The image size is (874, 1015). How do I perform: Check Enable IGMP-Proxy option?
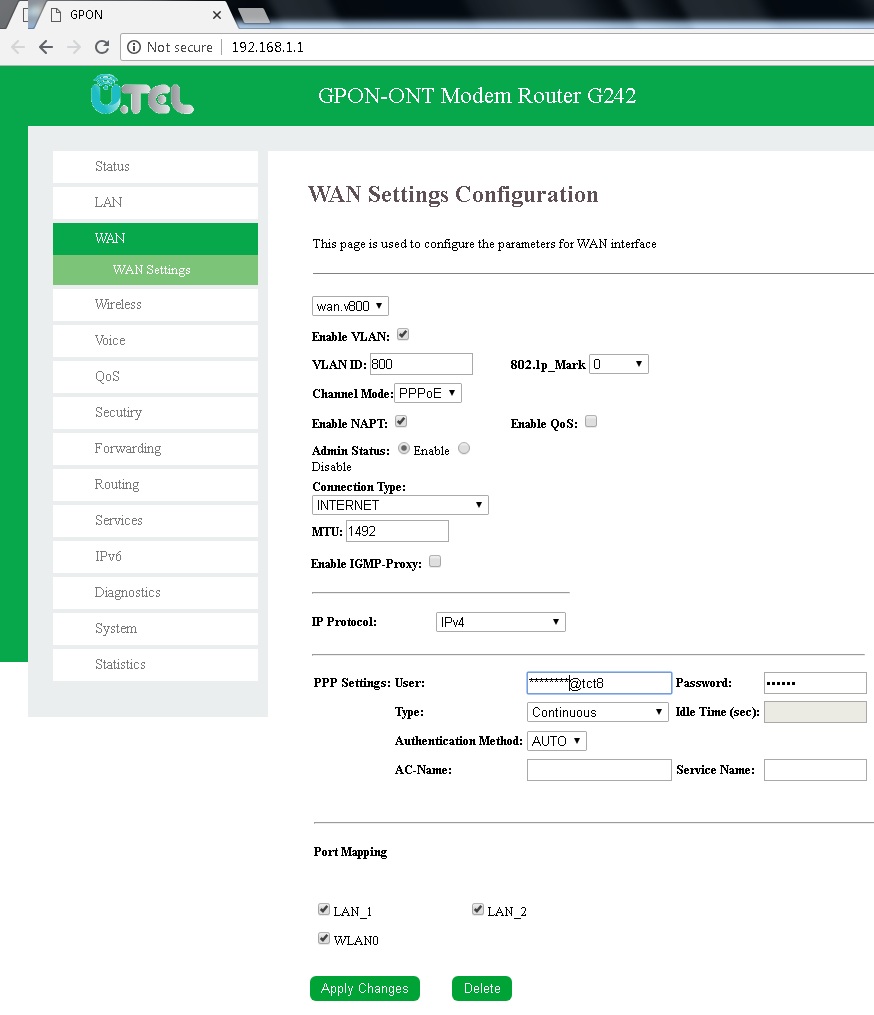point(435,562)
